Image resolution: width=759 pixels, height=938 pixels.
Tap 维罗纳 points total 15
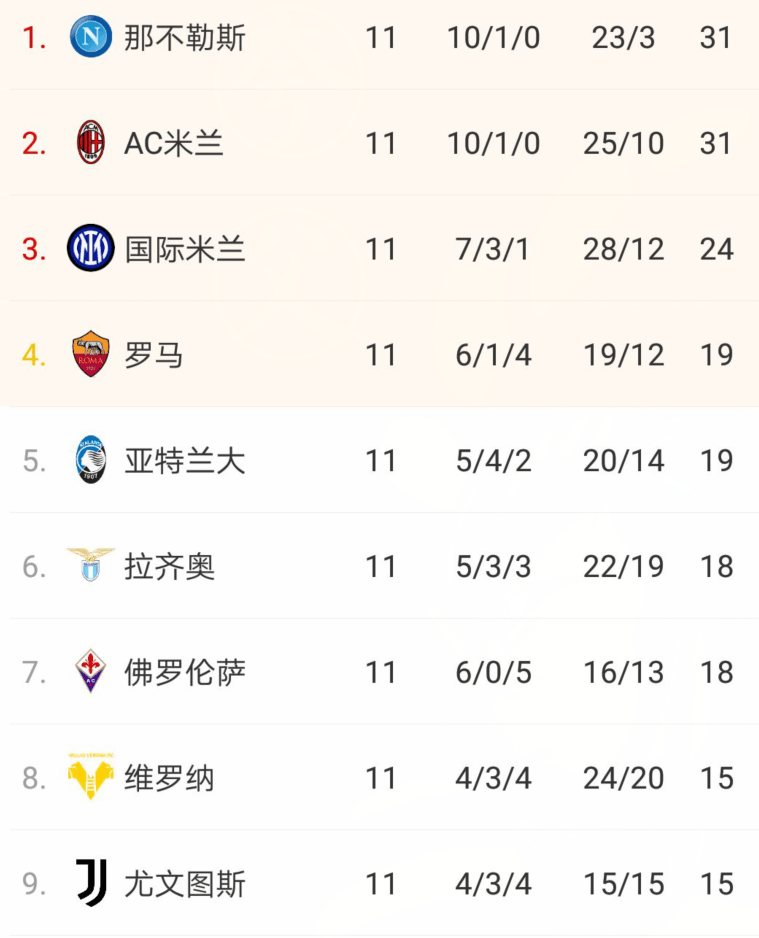pyautogui.click(x=717, y=778)
